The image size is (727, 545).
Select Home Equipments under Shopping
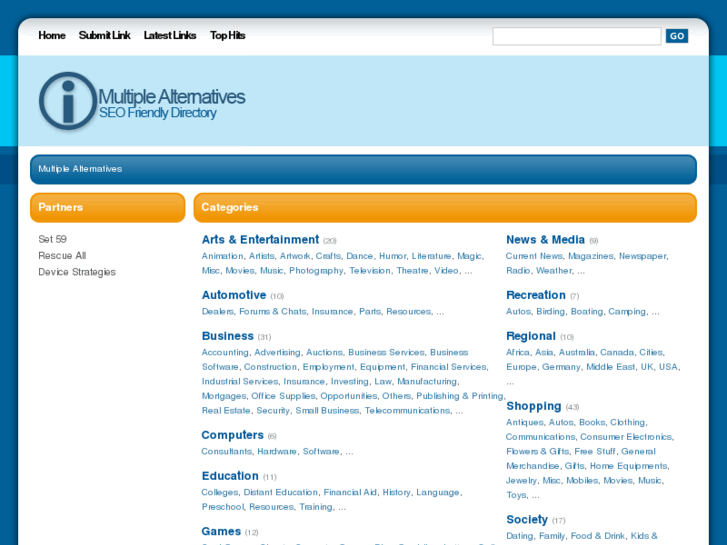[628, 466]
